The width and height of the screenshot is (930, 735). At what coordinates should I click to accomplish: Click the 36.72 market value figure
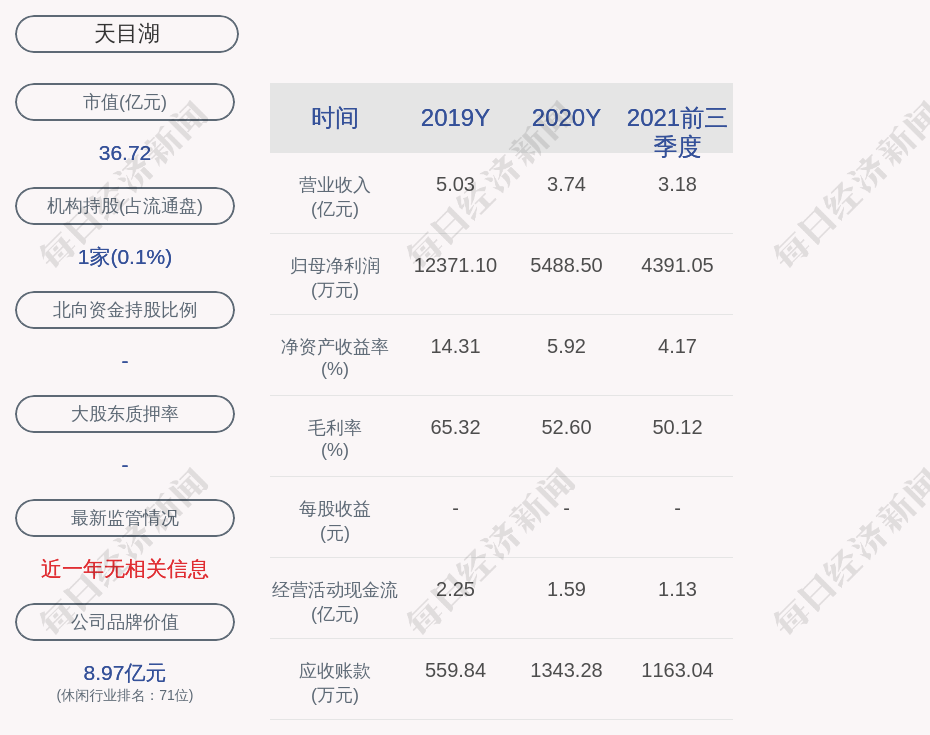[x=125, y=153]
